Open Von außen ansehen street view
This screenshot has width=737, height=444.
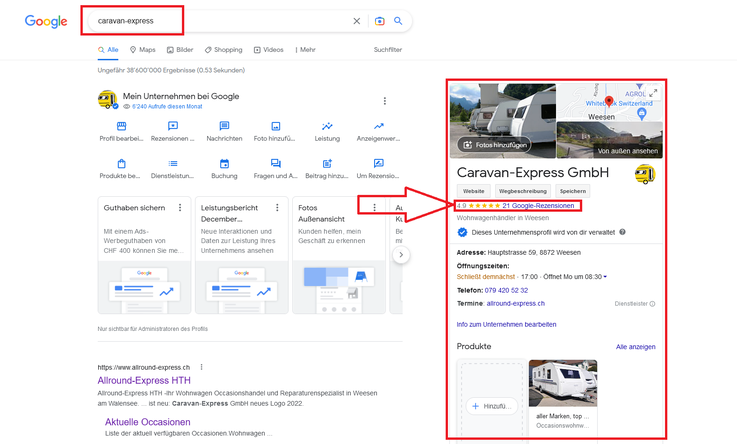[x=610, y=140]
